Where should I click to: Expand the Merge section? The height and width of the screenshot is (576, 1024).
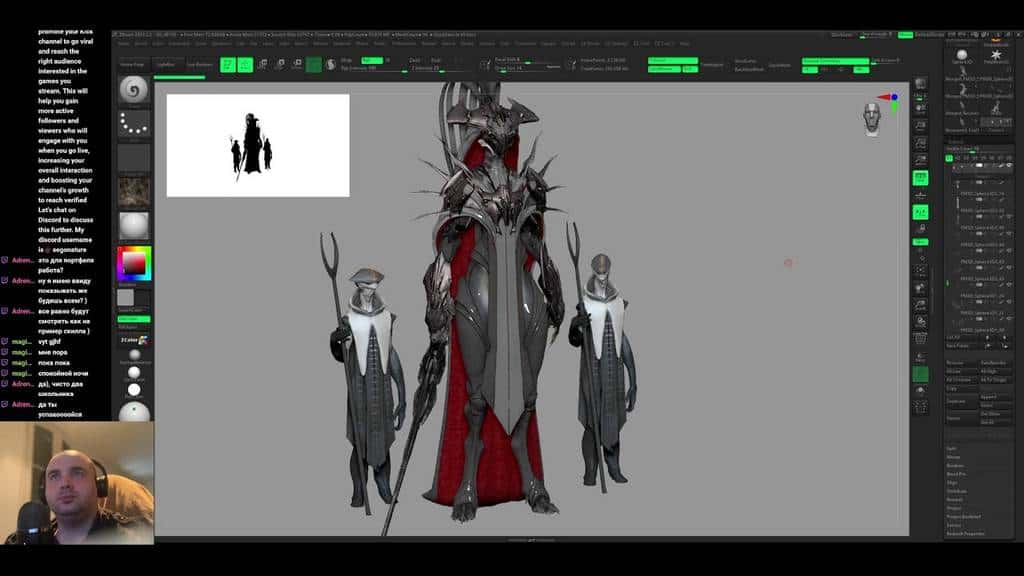pyautogui.click(x=953, y=457)
